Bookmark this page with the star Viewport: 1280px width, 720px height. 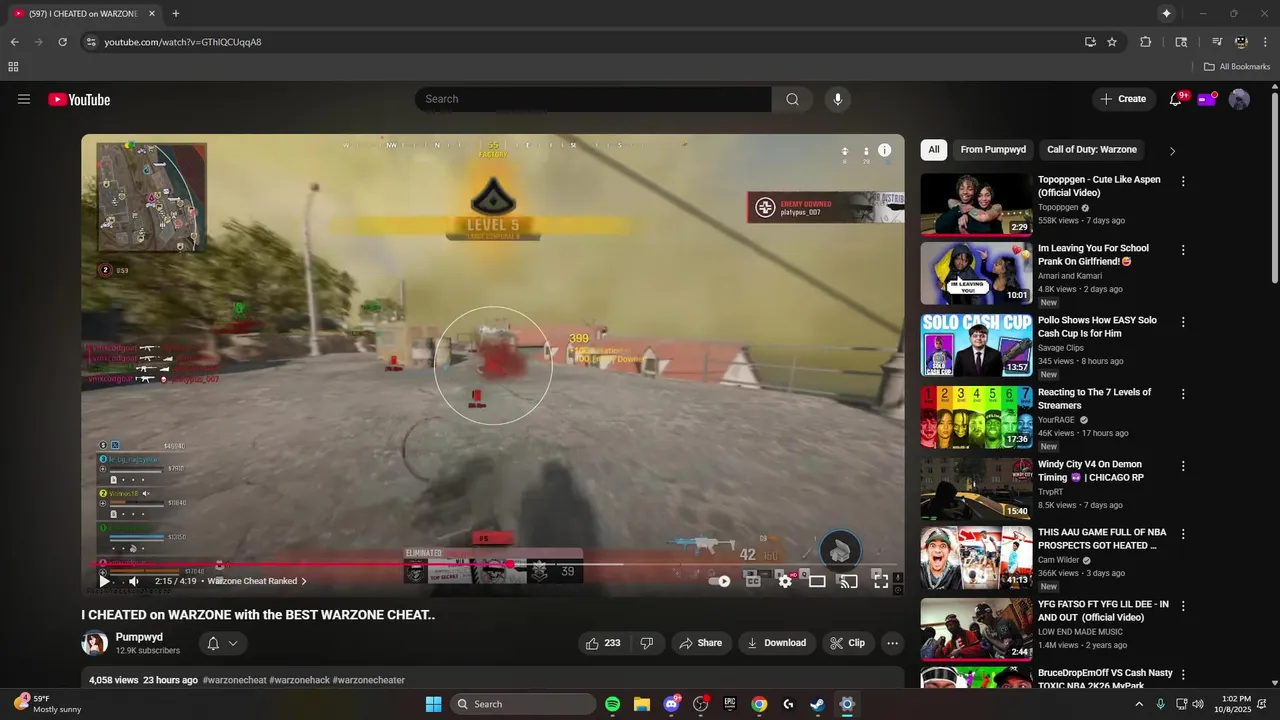point(1112,42)
